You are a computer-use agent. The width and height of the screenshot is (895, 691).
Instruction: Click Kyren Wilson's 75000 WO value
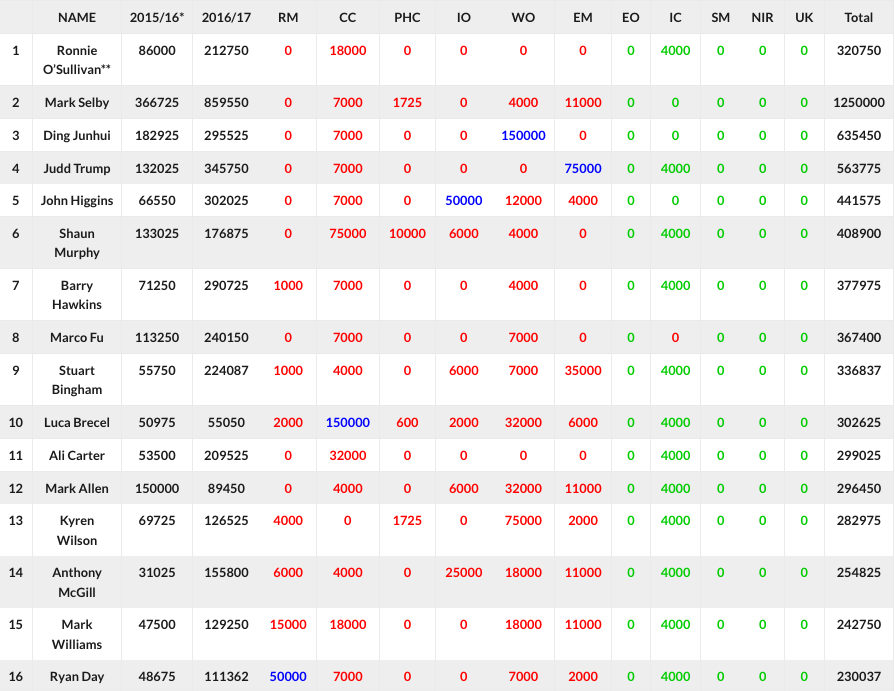coord(523,520)
